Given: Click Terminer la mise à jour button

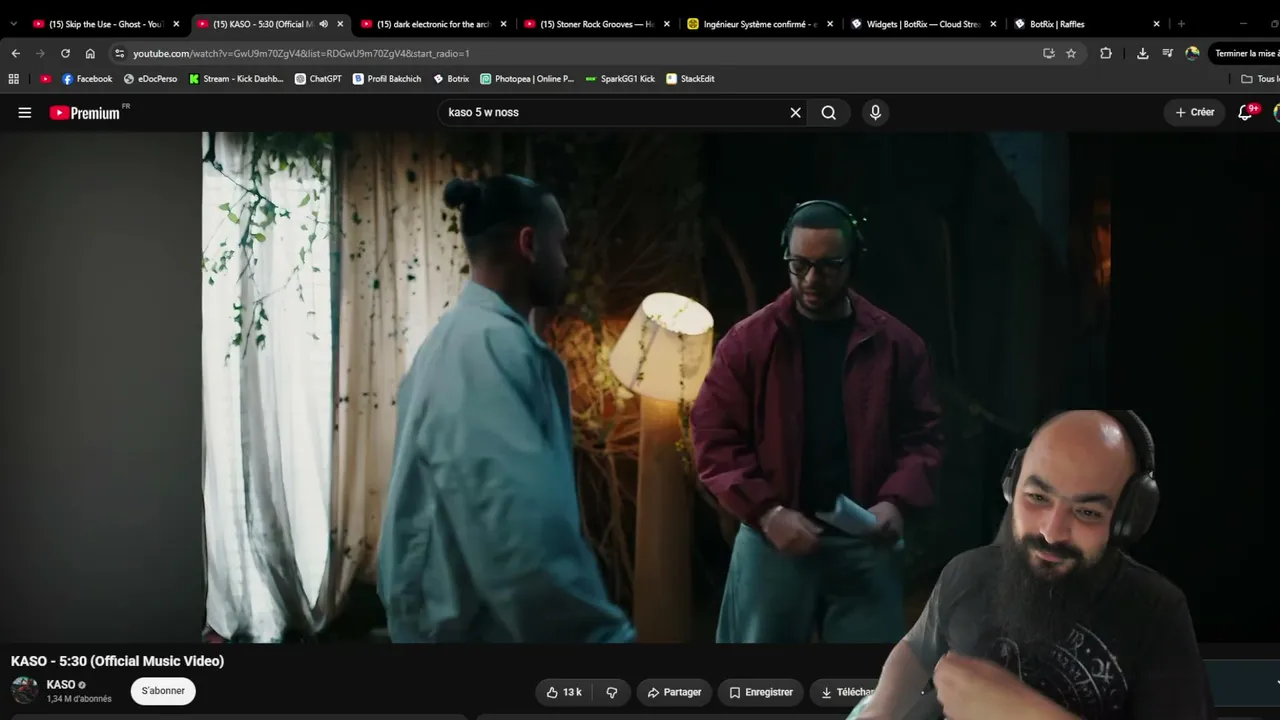Looking at the screenshot, I should (1246, 54).
